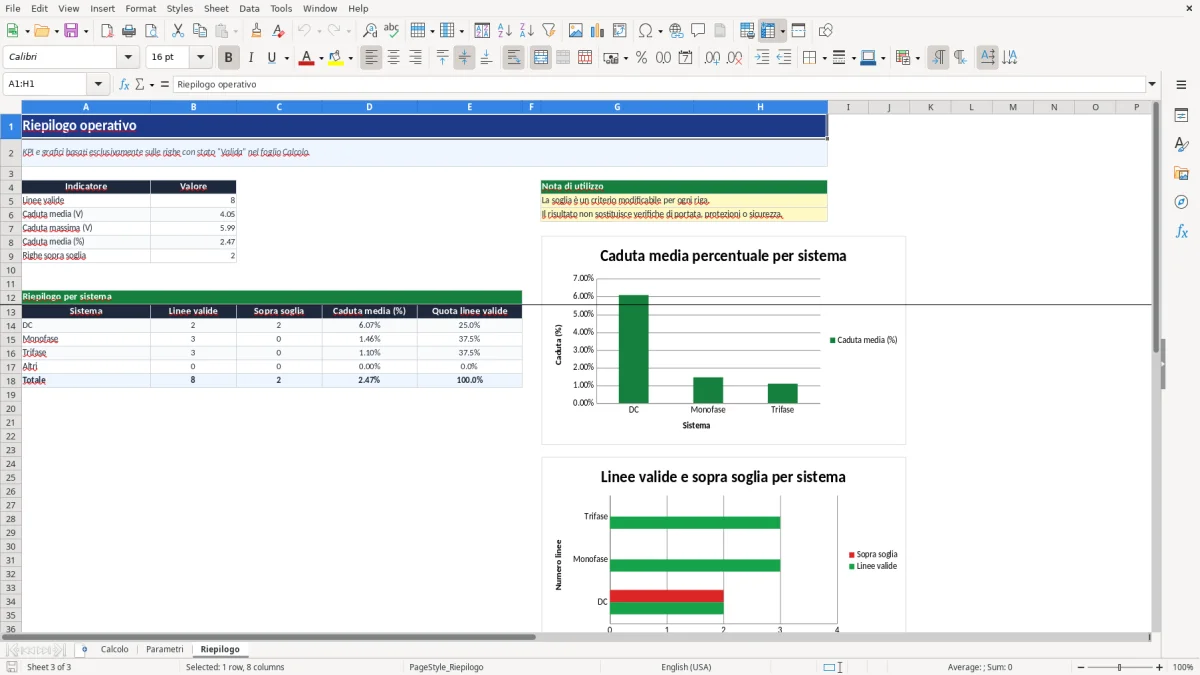Switch to Parametri sheet tab
Image resolution: width=1200 pixels, height=675 pixels.
(165, 649)
